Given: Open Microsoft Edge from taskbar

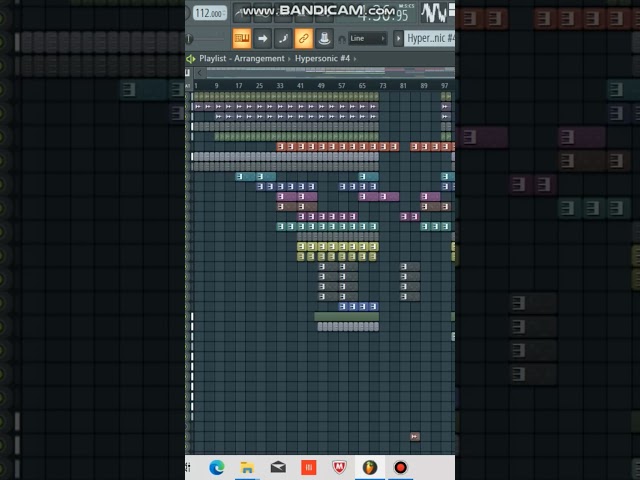Looking at the screenshot, I should click(x=216, y=467).
